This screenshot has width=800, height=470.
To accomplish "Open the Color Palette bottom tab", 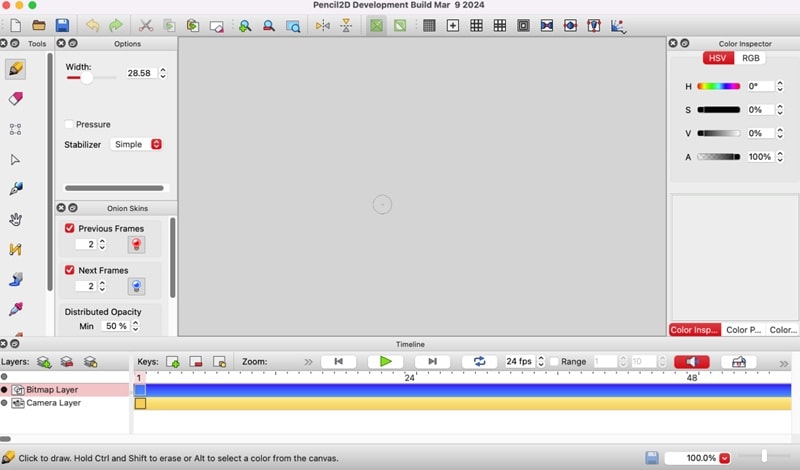I will (x=743, y=330).
